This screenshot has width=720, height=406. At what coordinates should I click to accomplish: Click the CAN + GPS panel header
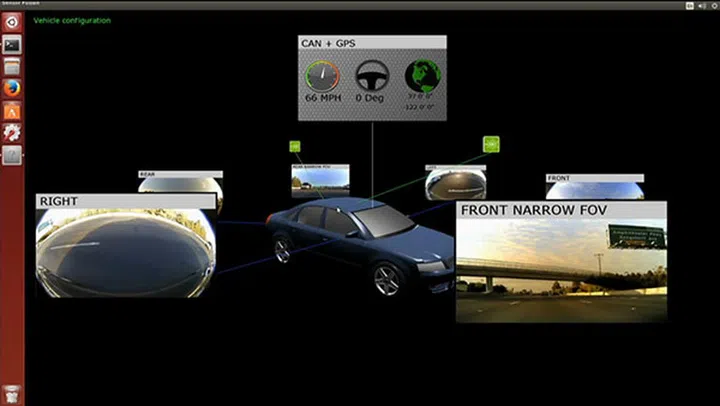(371, 44)
